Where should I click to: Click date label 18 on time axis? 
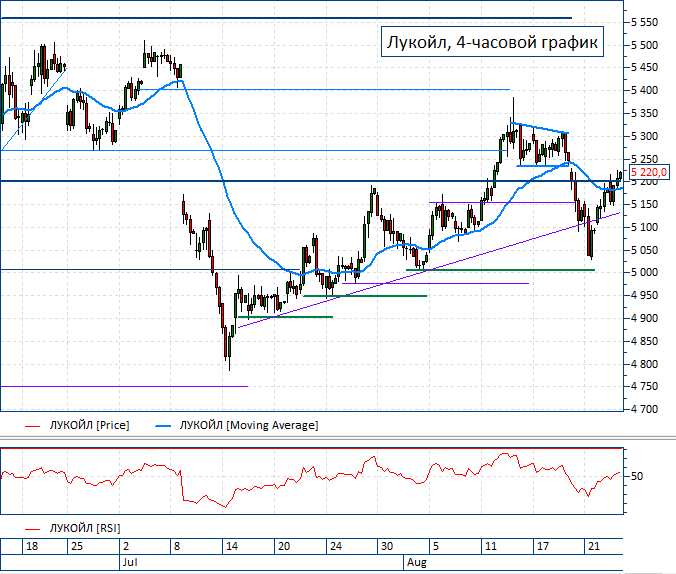(32, 546)
